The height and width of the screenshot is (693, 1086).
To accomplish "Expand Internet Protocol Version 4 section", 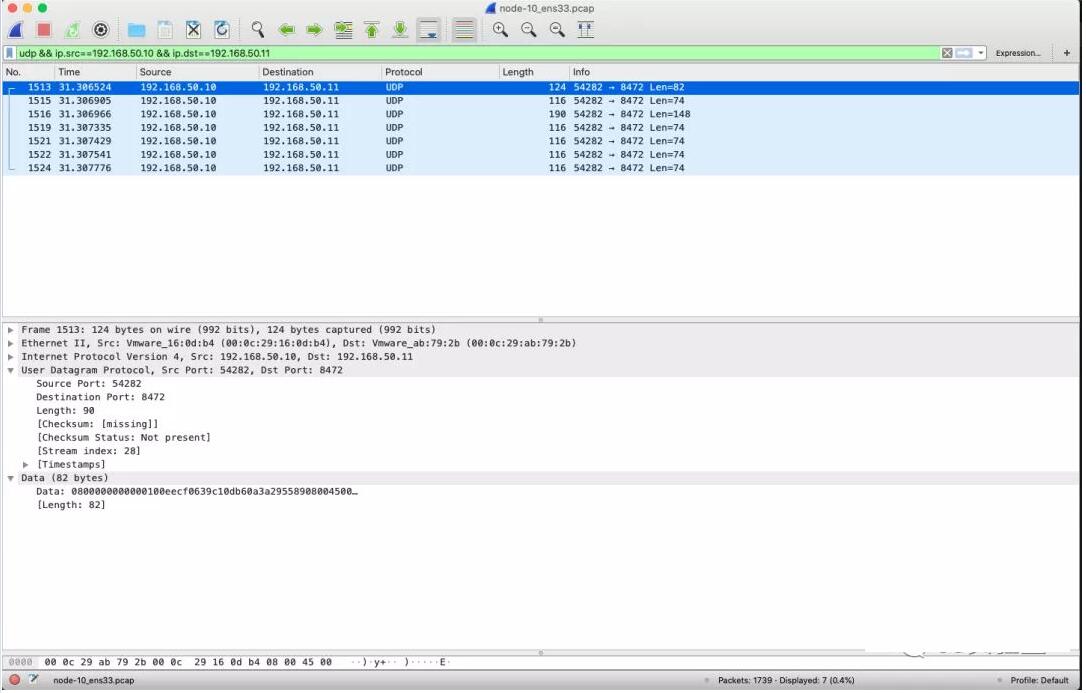I will 10,357.
